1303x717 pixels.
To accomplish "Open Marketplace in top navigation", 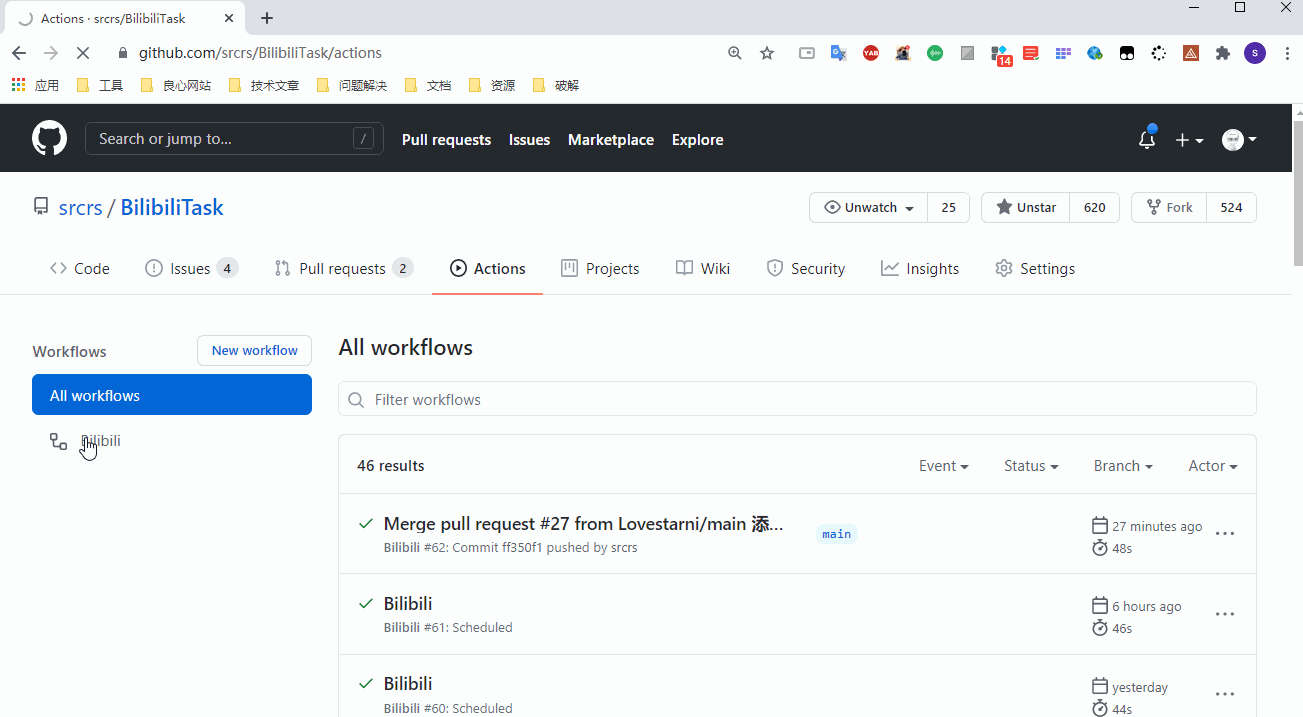I will point(611,140).
